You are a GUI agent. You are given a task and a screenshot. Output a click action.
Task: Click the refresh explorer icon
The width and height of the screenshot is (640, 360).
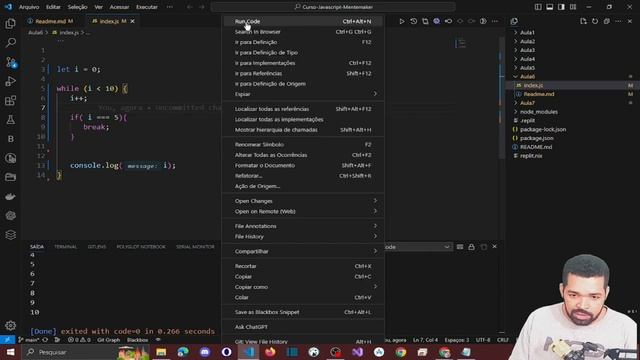[595, 21]
